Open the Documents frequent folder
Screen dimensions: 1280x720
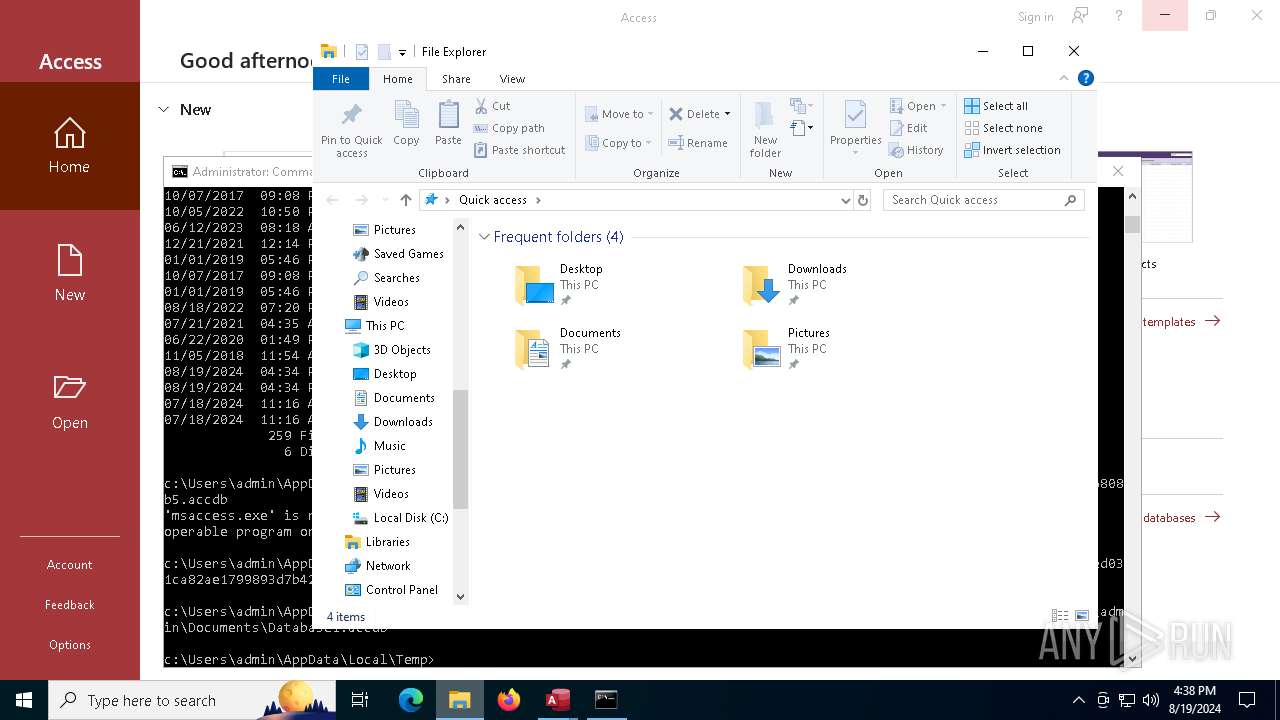(568, 349)
